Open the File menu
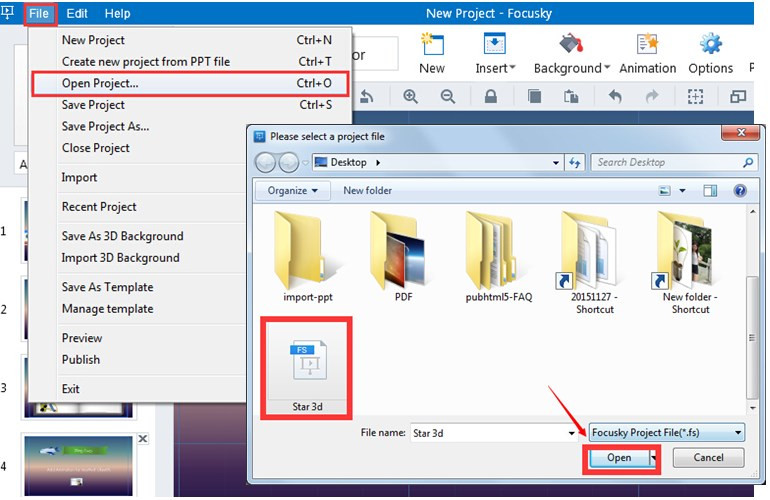 click(39, 13)
